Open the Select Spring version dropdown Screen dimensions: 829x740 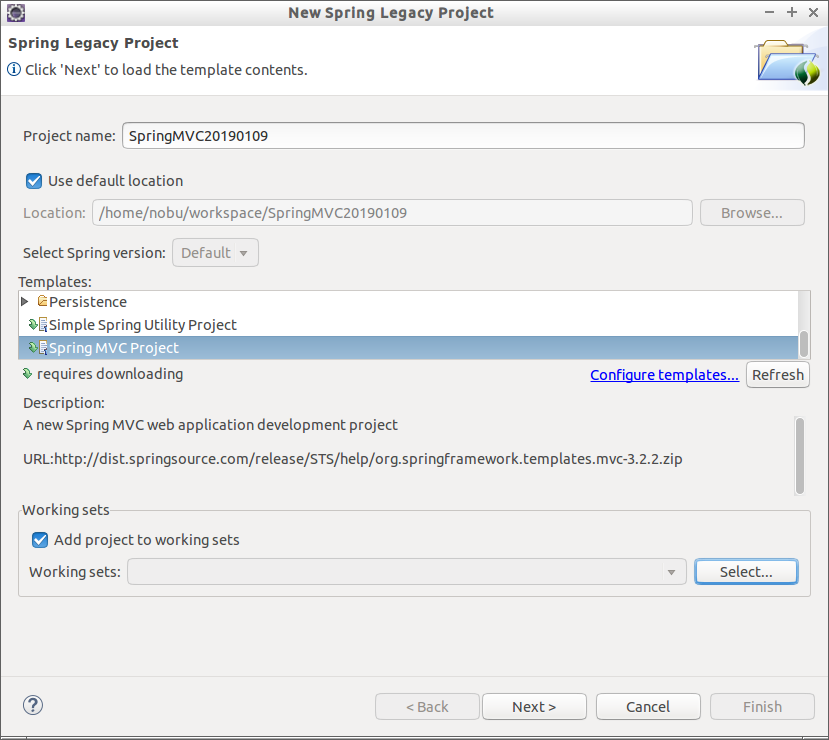215,253
